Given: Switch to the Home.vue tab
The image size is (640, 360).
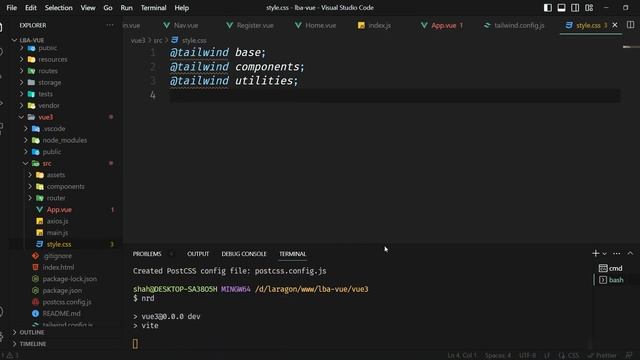Looking at the screenshot, I should tap(316, 25).
